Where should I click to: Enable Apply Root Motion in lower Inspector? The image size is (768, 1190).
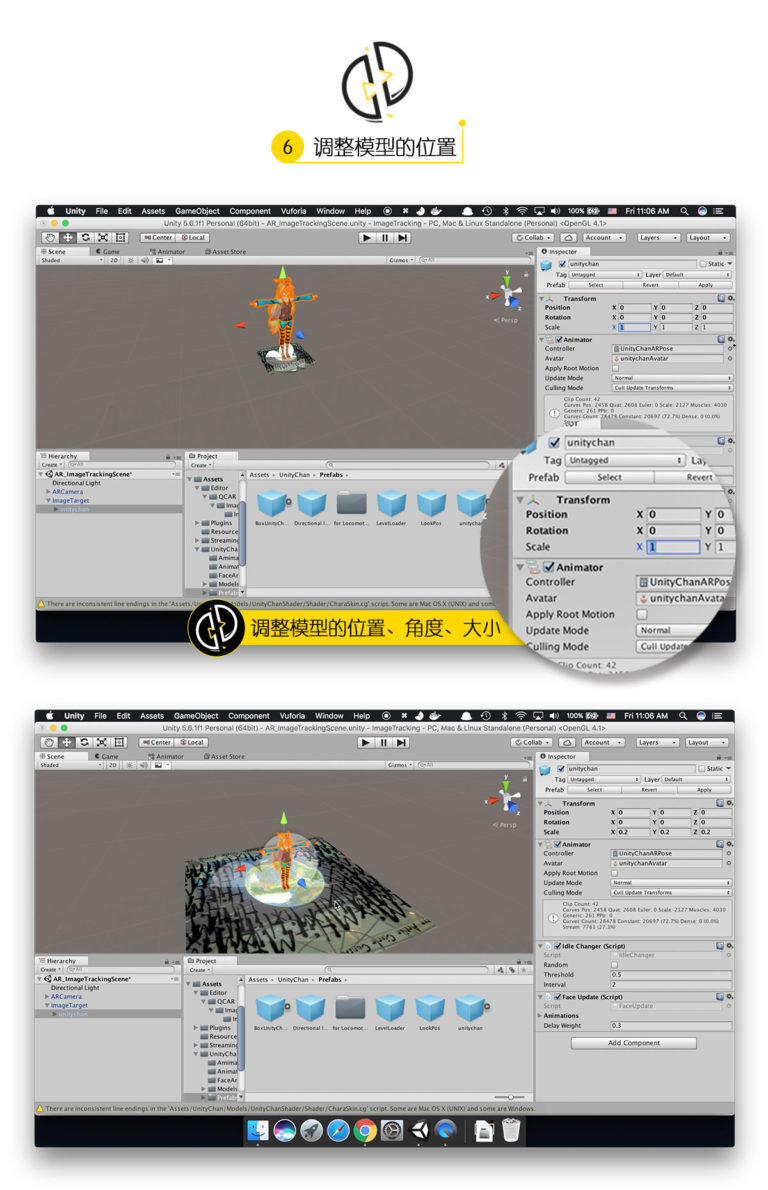pyautogui.click(x=614, y=873)
